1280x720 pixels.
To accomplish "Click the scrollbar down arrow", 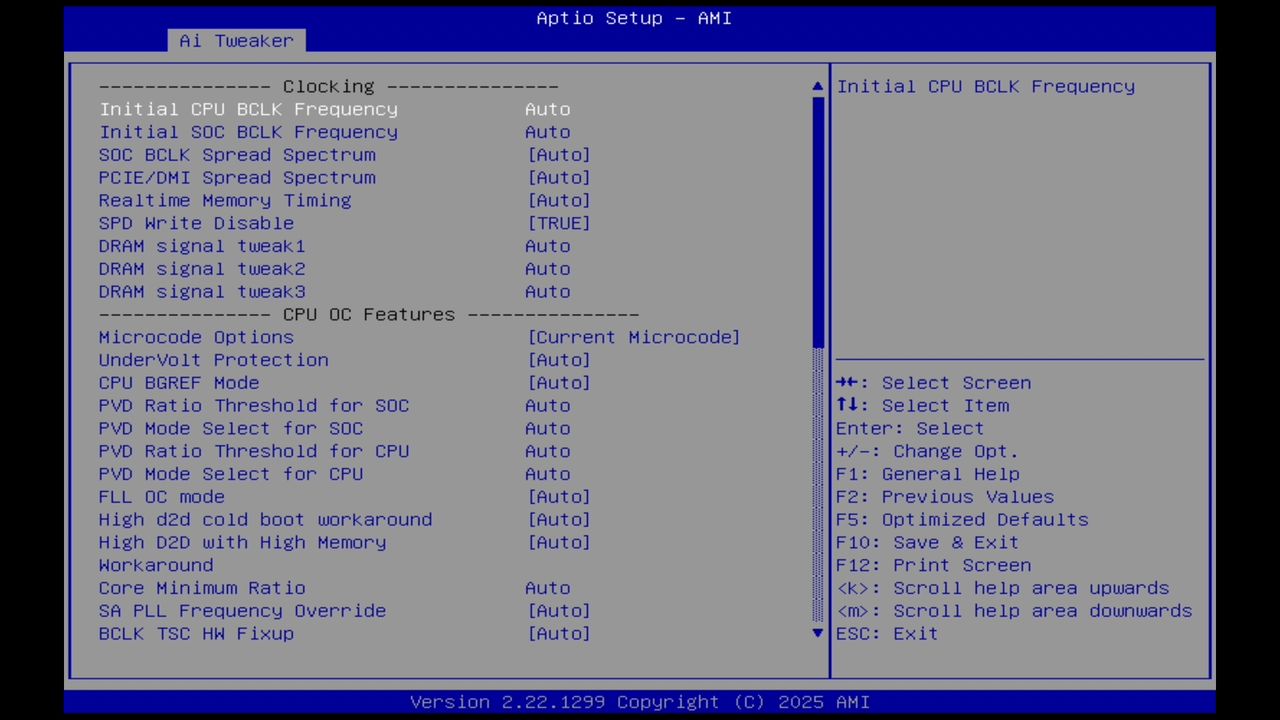I will coord(817,633).
